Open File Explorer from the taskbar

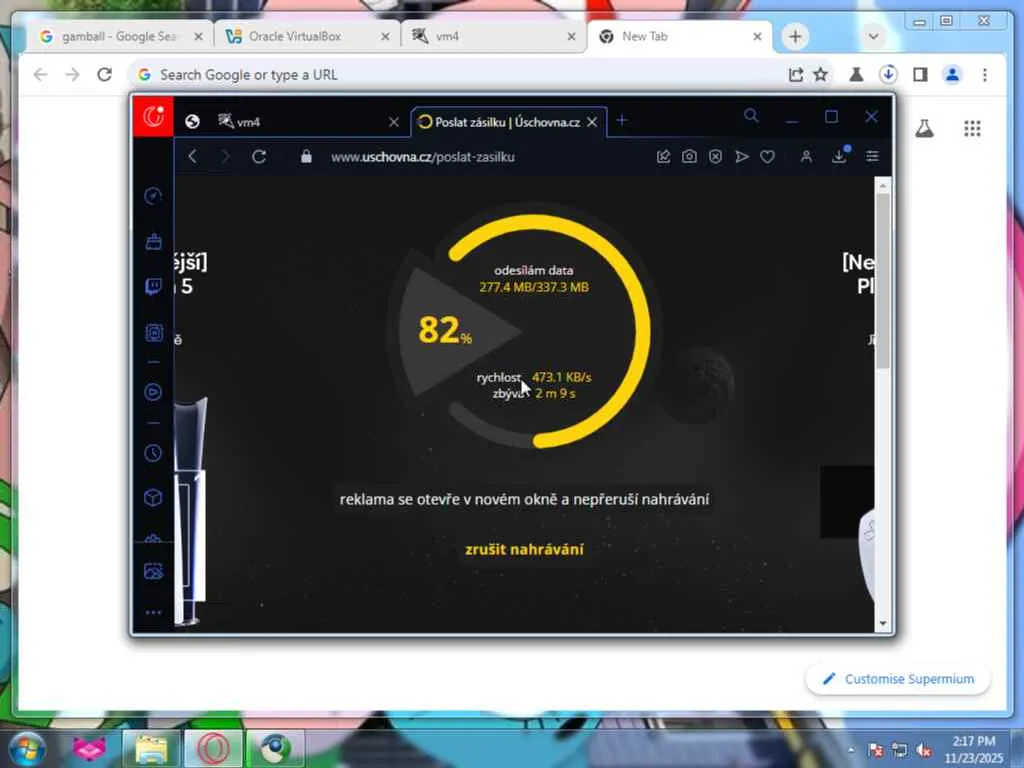point(152,749)
